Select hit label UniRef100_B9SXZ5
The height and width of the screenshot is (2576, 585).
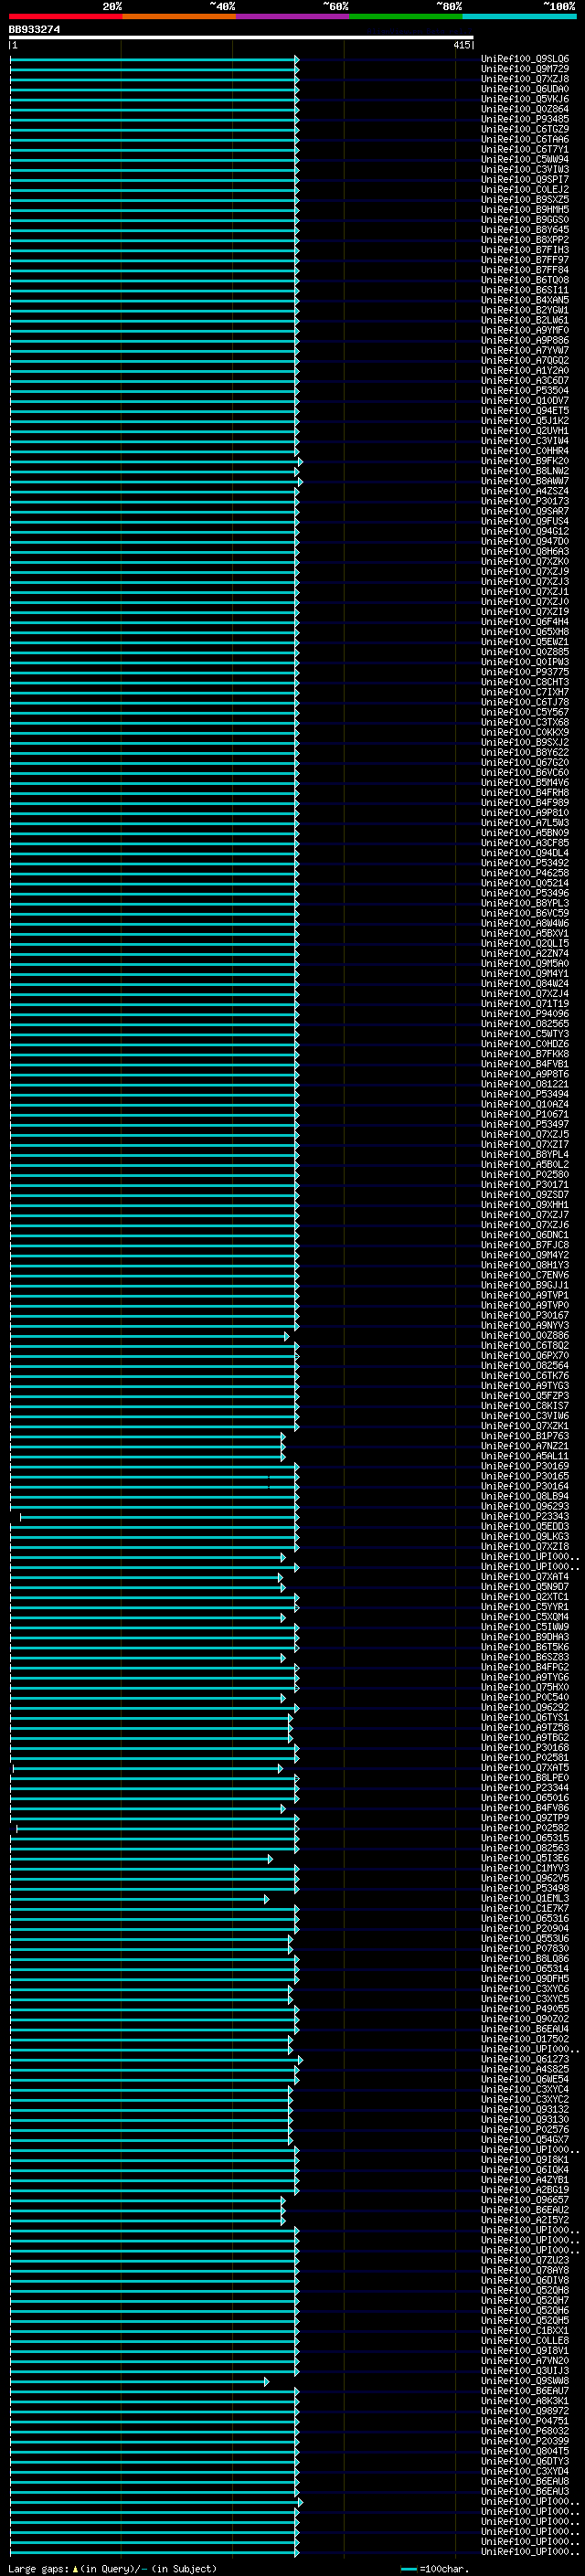tap(525, 199)
